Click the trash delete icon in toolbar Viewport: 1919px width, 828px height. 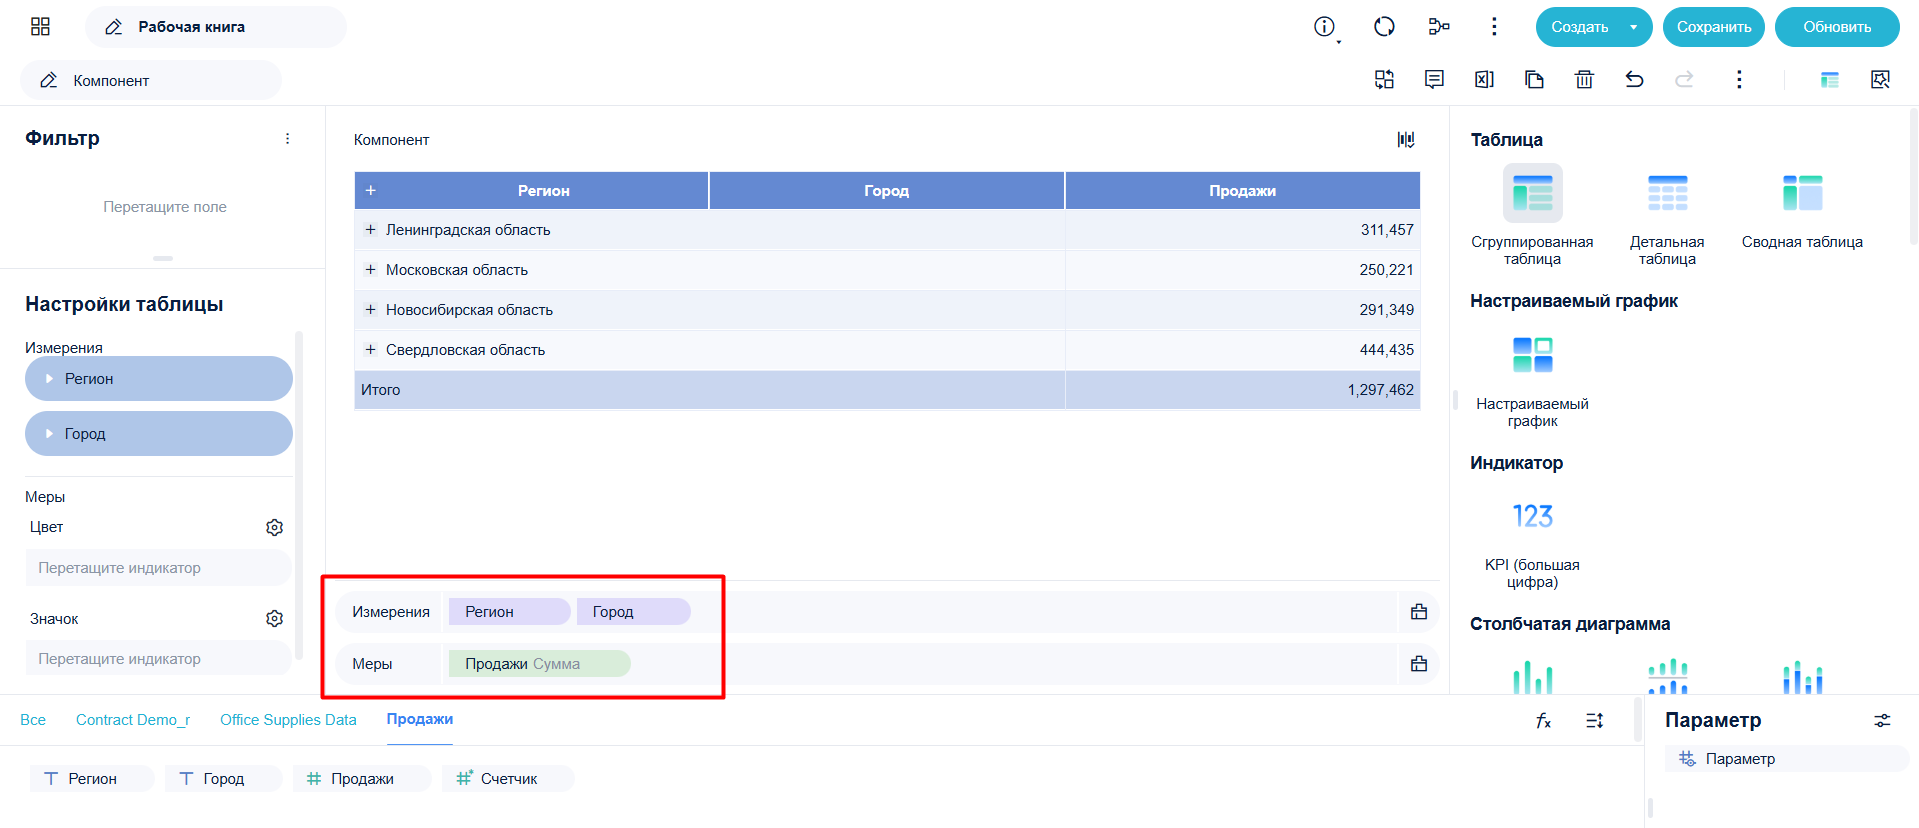point(1584,79)
